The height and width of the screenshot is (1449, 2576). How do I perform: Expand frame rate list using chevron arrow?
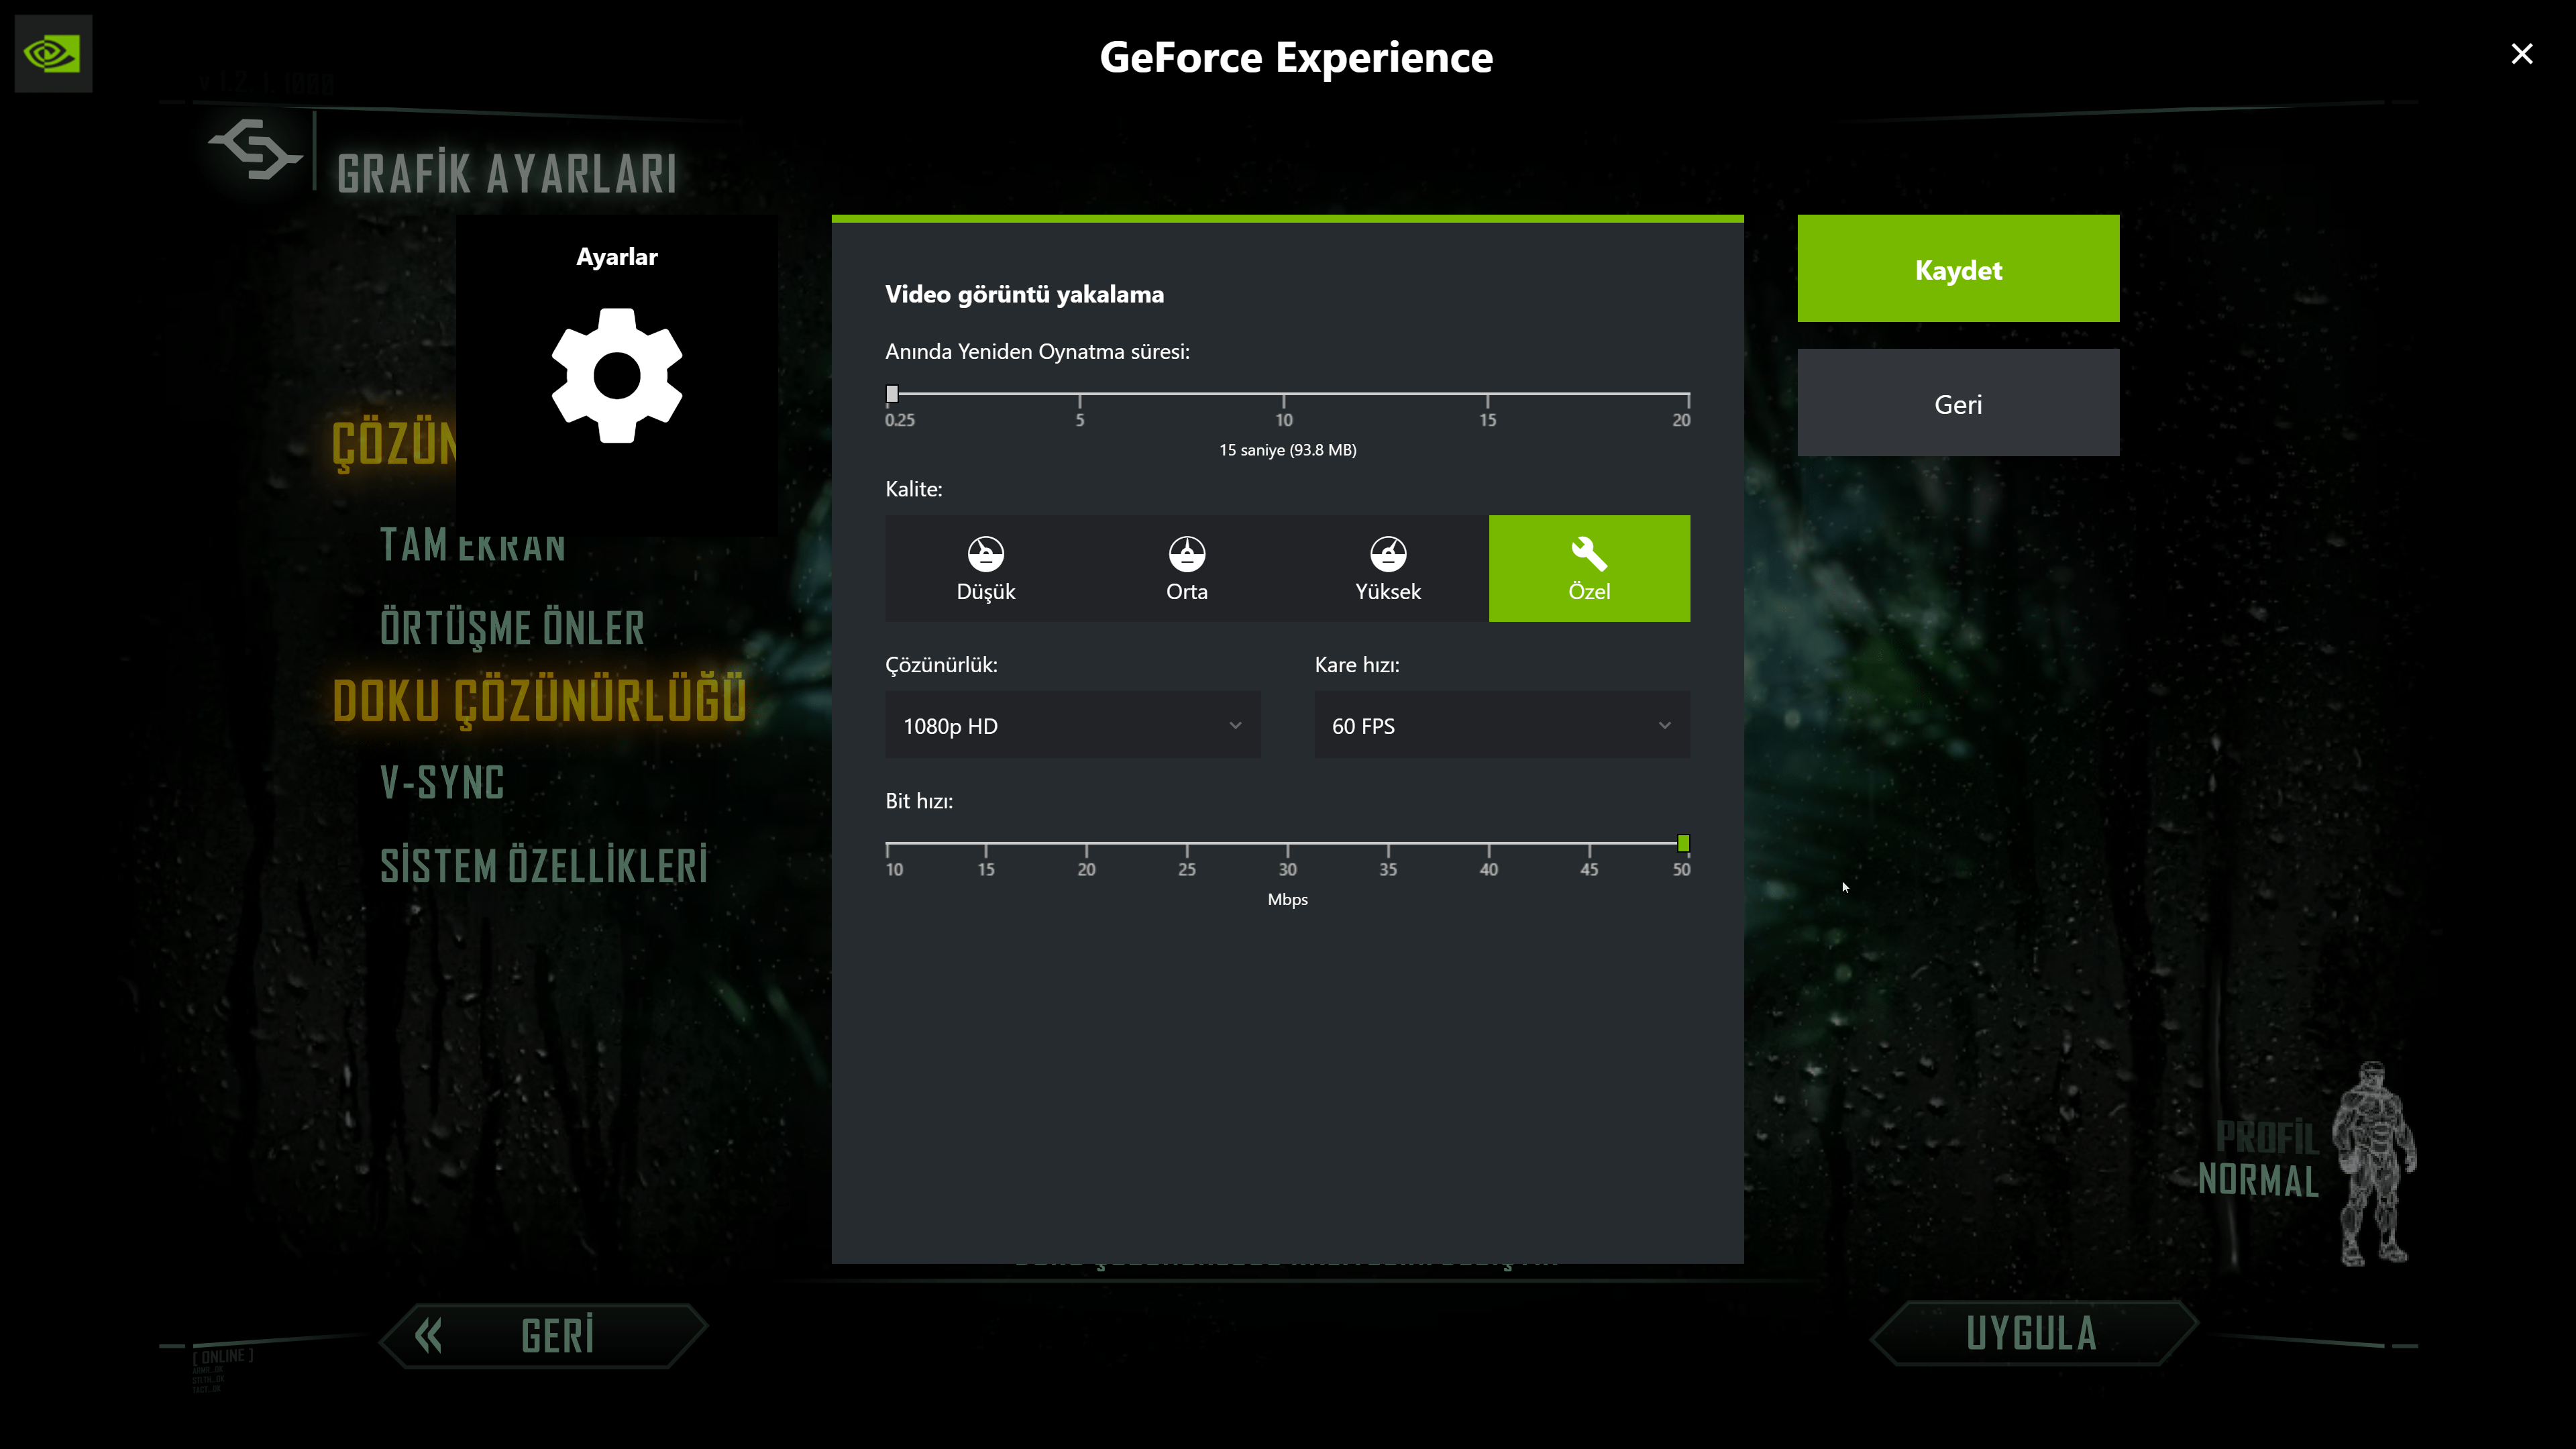coord(1664,725)
